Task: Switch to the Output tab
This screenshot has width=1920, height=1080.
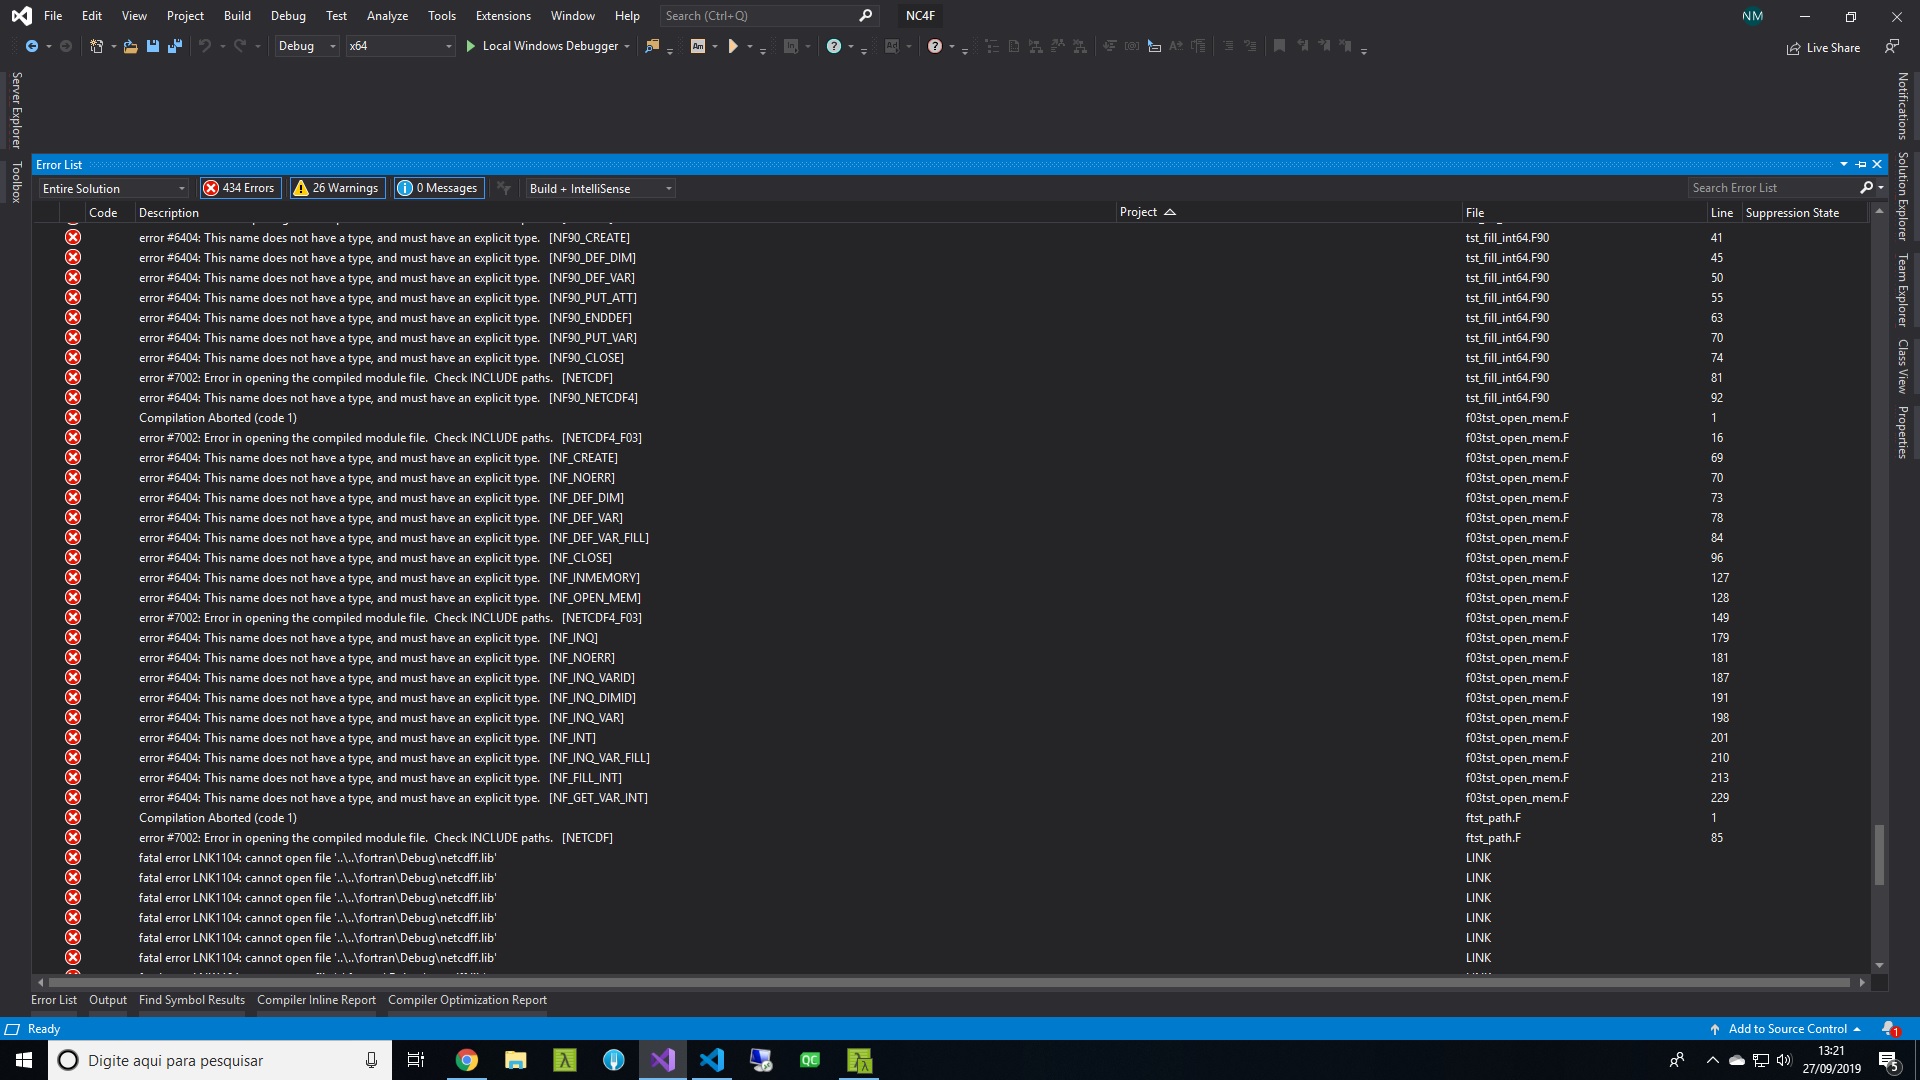Action: tap(108, 1000)
